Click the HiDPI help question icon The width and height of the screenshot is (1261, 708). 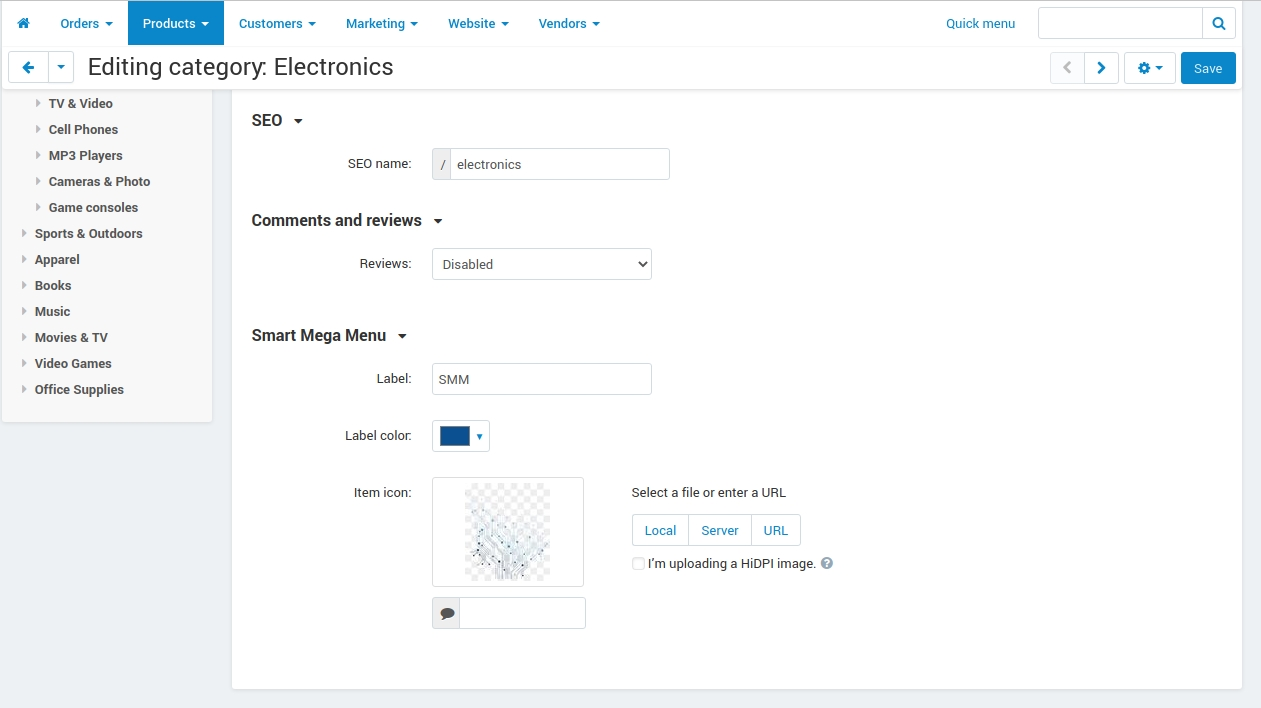[x=827, y=563]
